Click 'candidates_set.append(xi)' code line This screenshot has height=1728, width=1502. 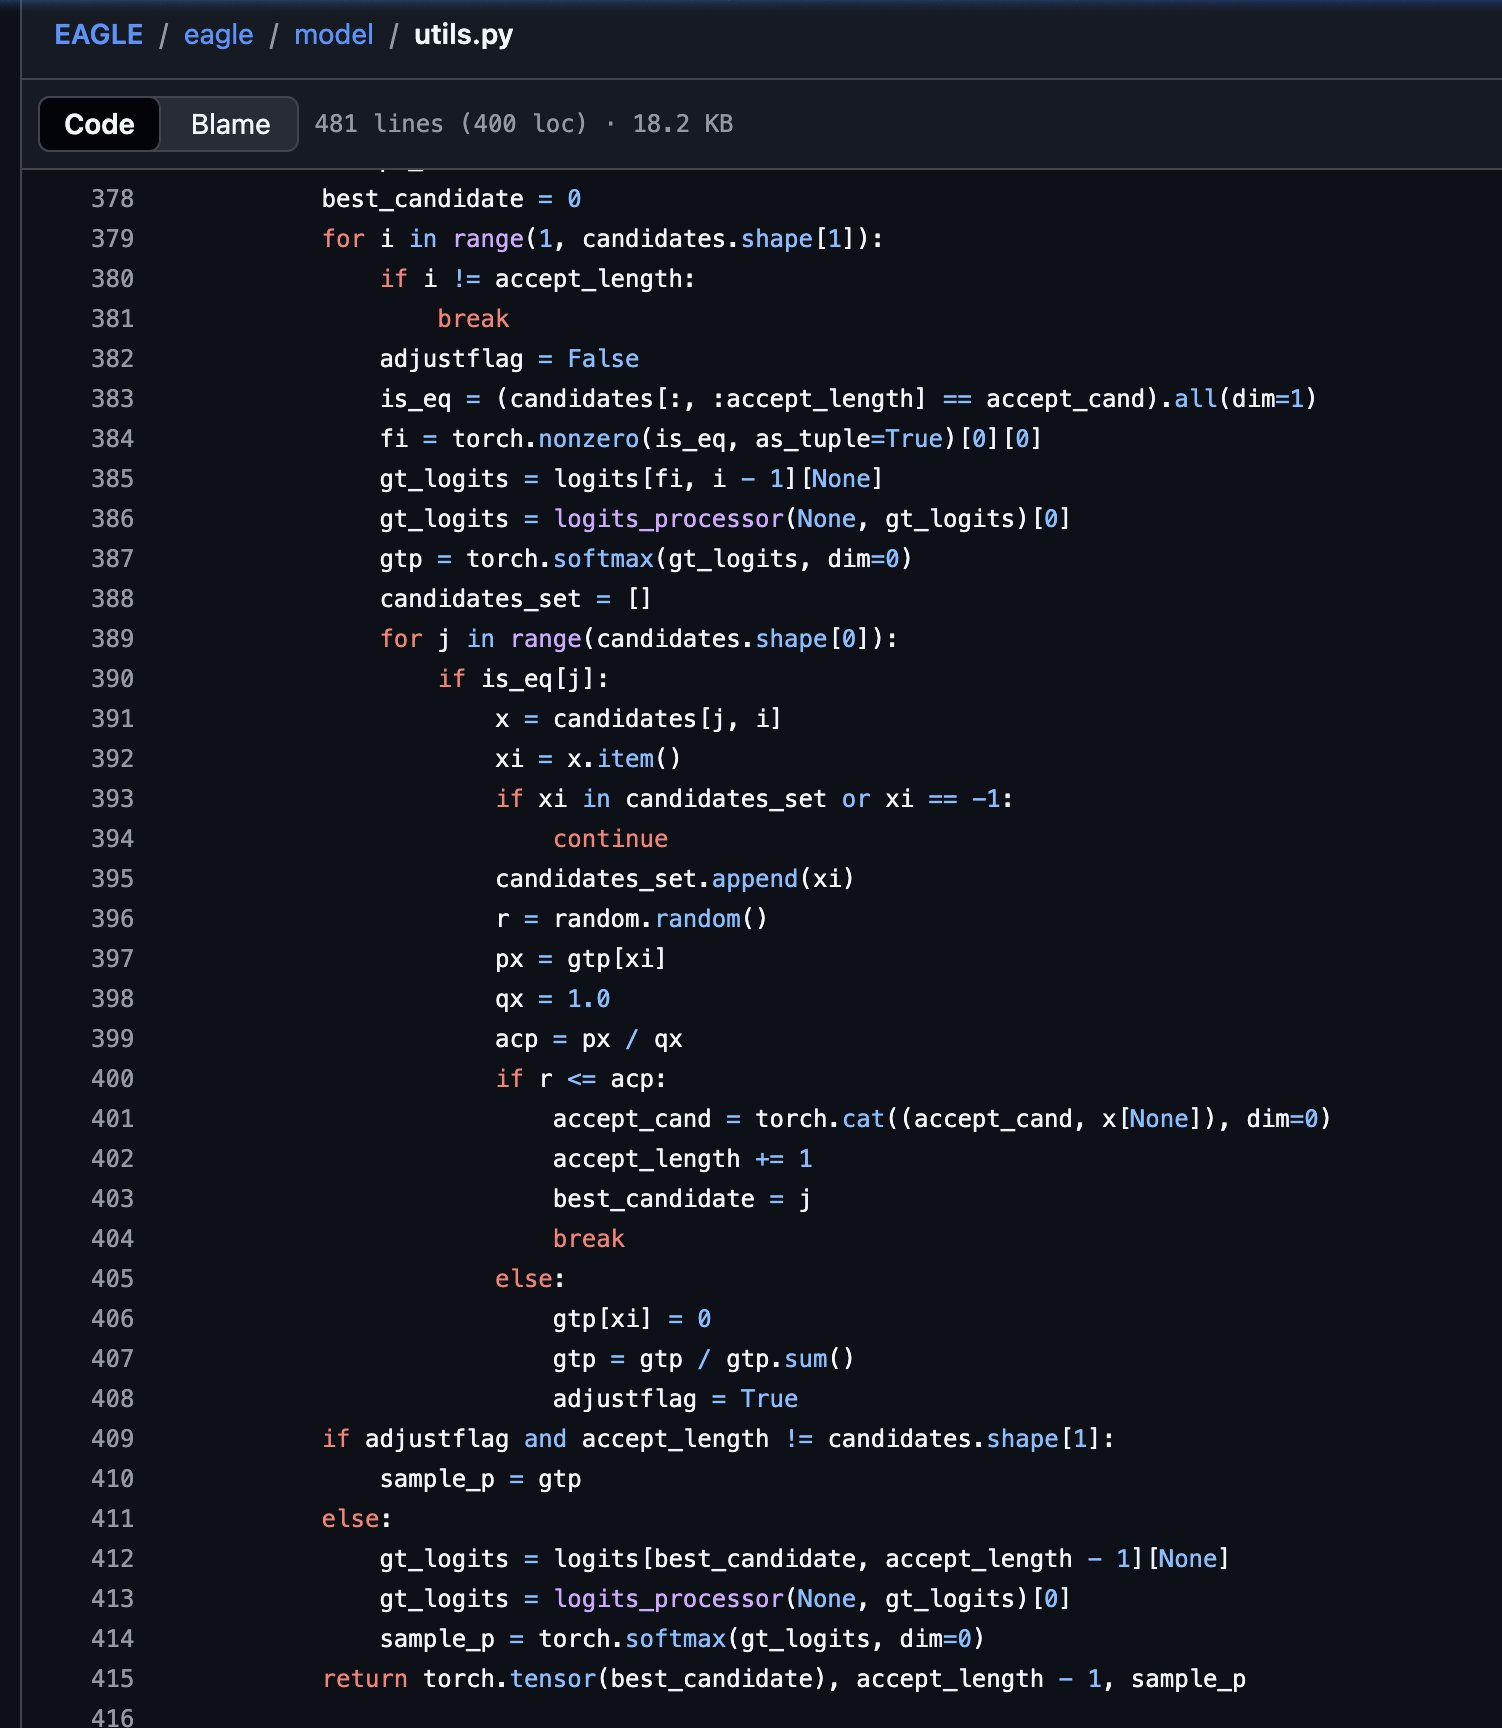tap(675, 879)
